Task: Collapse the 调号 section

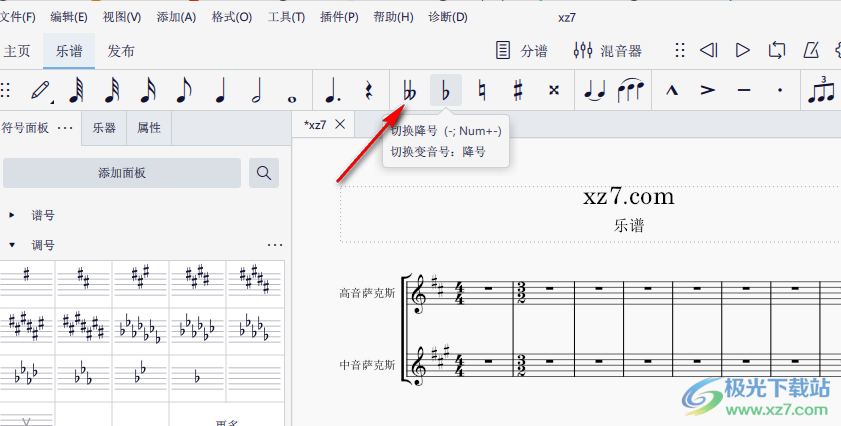Action: click(x=12, y=245)
